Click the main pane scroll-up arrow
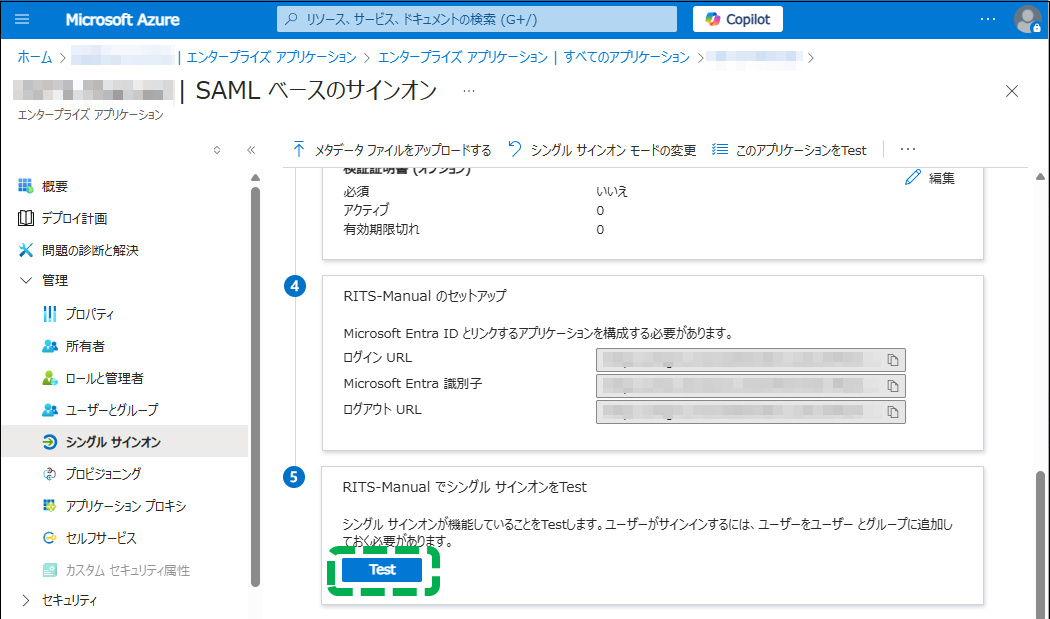 point(1040,177)
